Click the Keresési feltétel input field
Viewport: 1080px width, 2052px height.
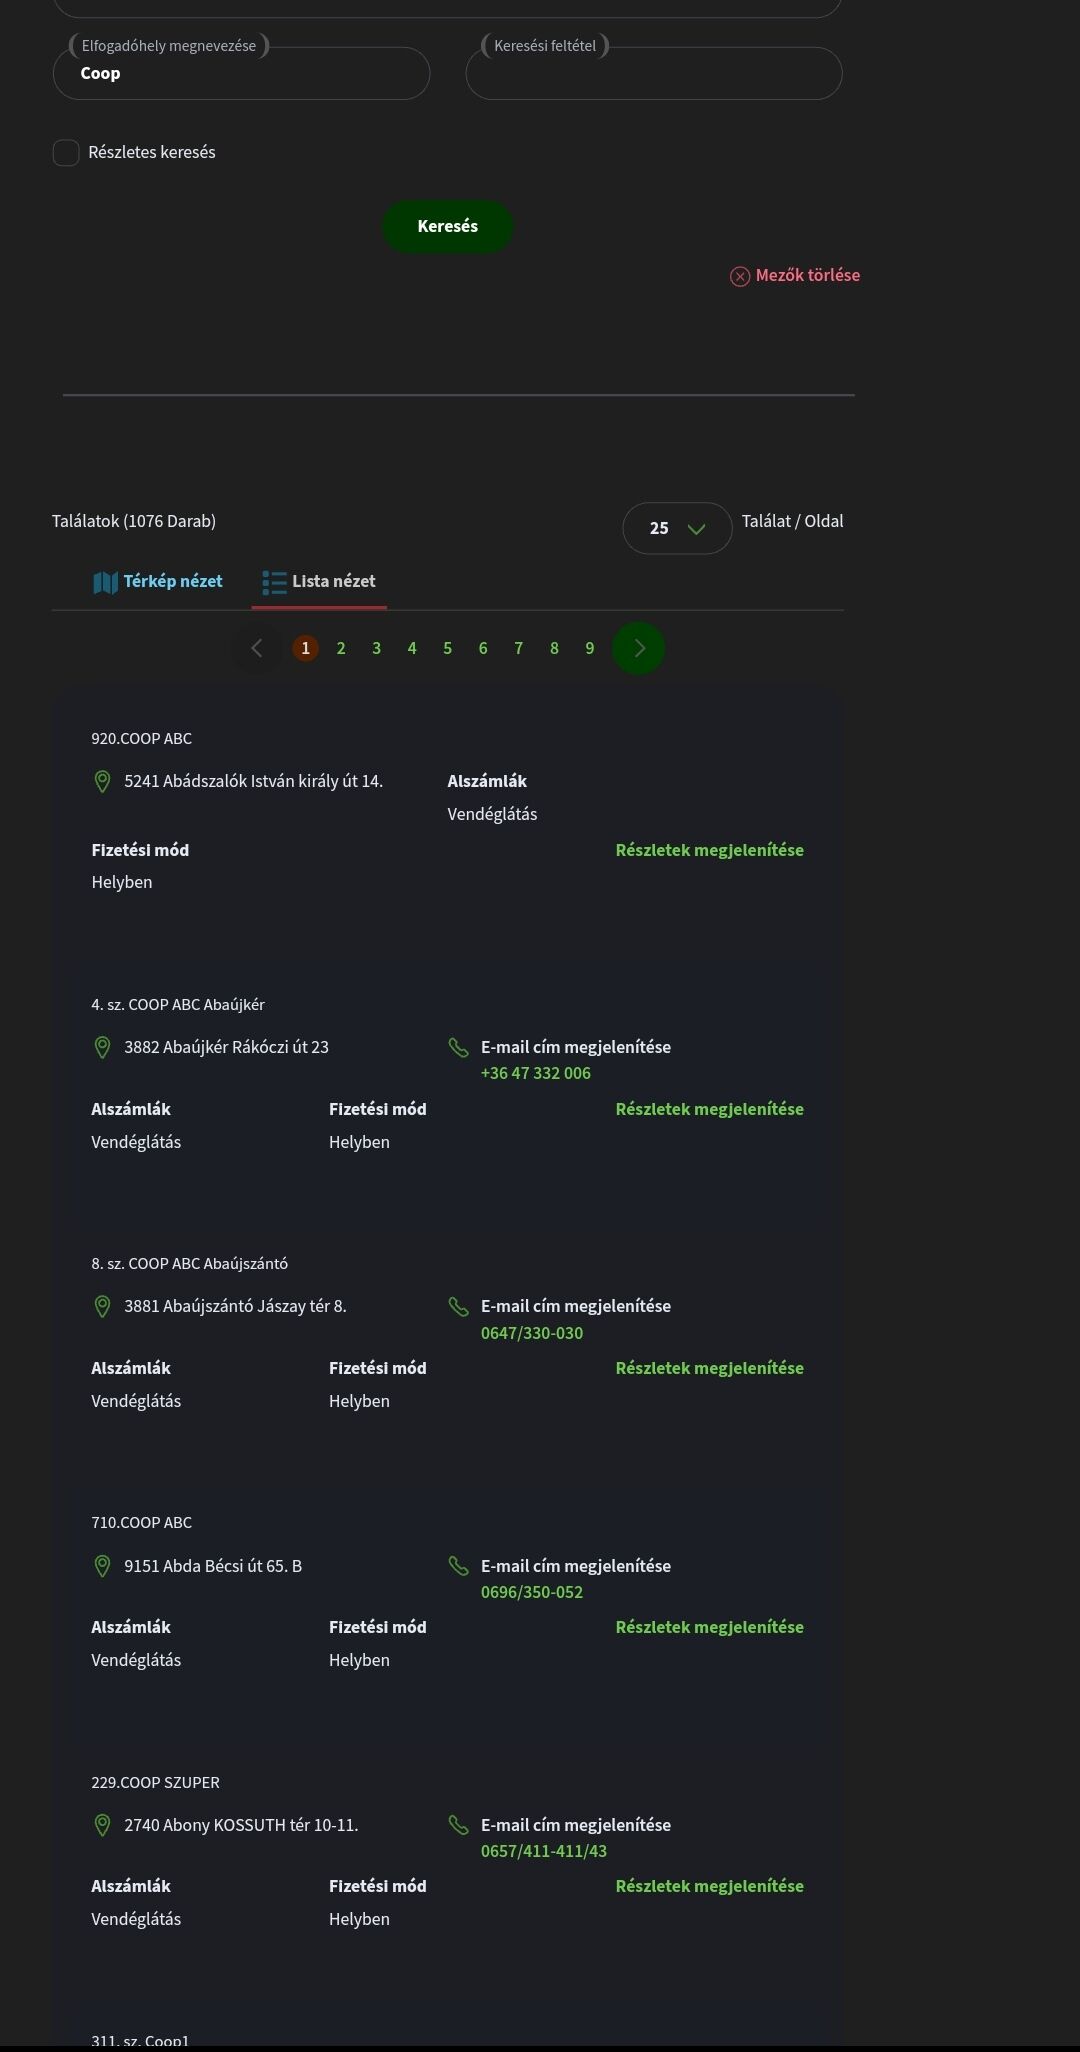click(x=654, y=75)
